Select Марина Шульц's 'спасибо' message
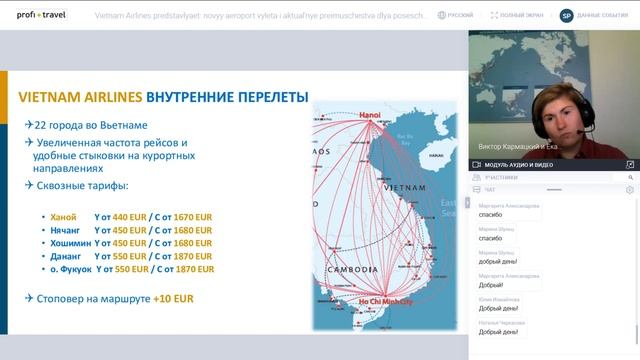 pos(490,238)
